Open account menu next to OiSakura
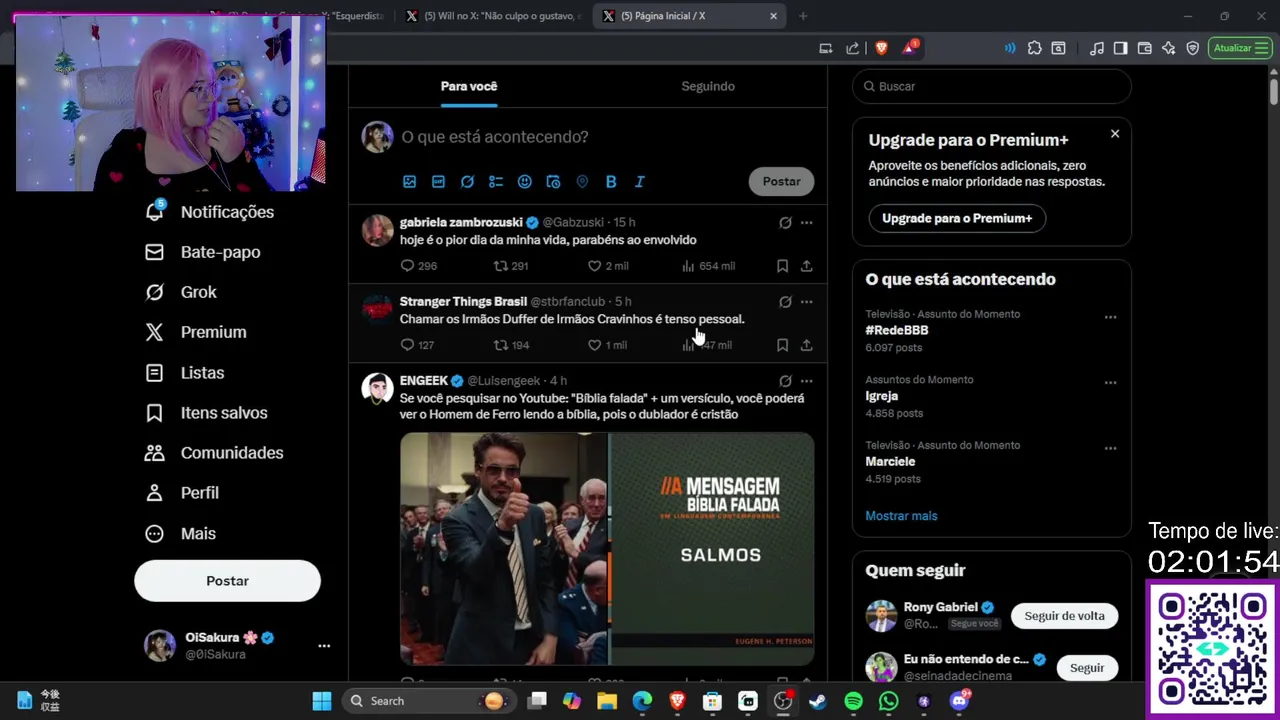This screenshot has height=720, width=1280. 324,646
